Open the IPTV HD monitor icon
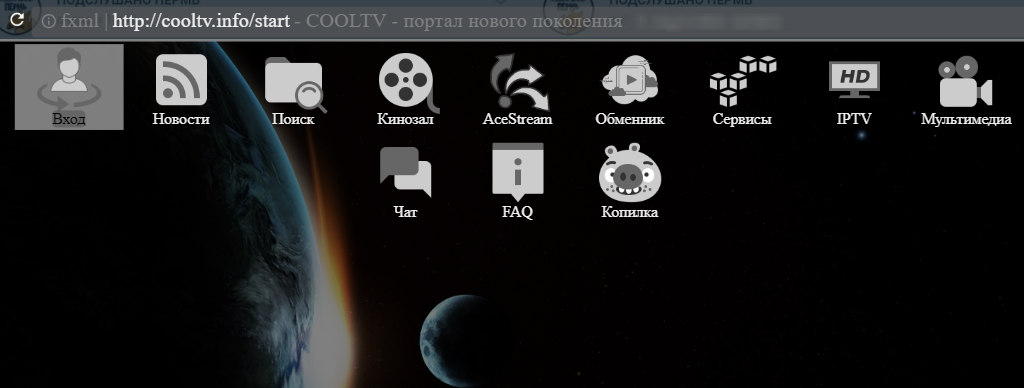1024x388 pixels. pyautogui.click(x=854, y=79)
